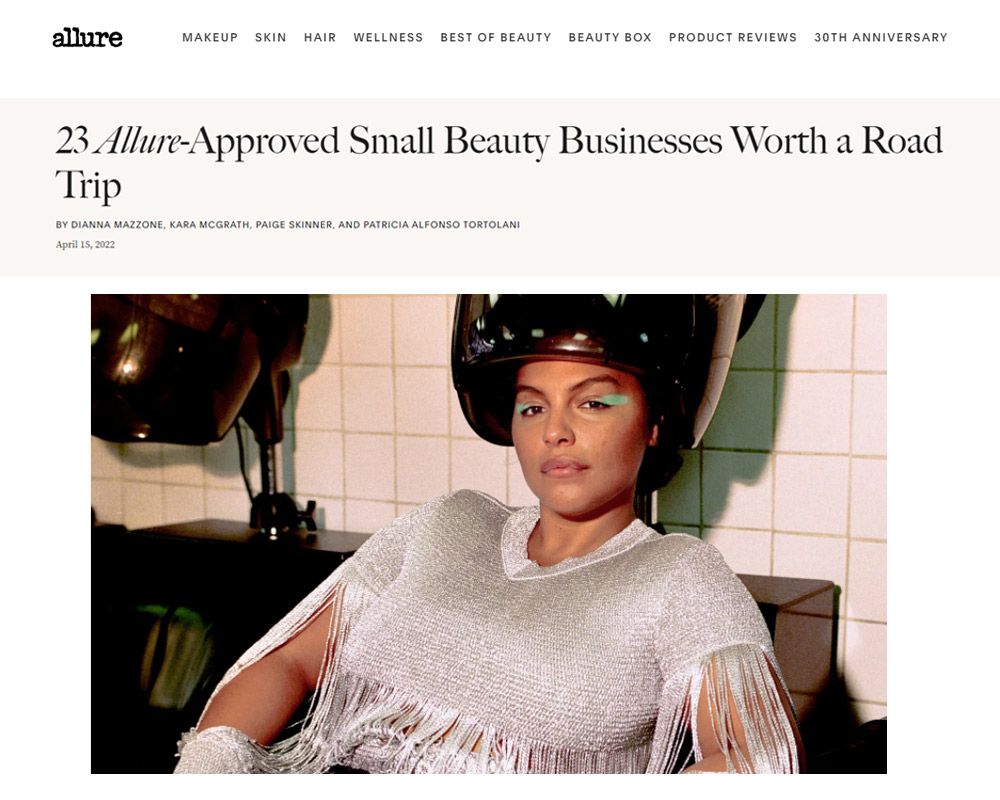Viewport: 1000px width, 800px height.
Task: Click author Patricia Alfonso Tortolani
Action: [x=441, y=225]
